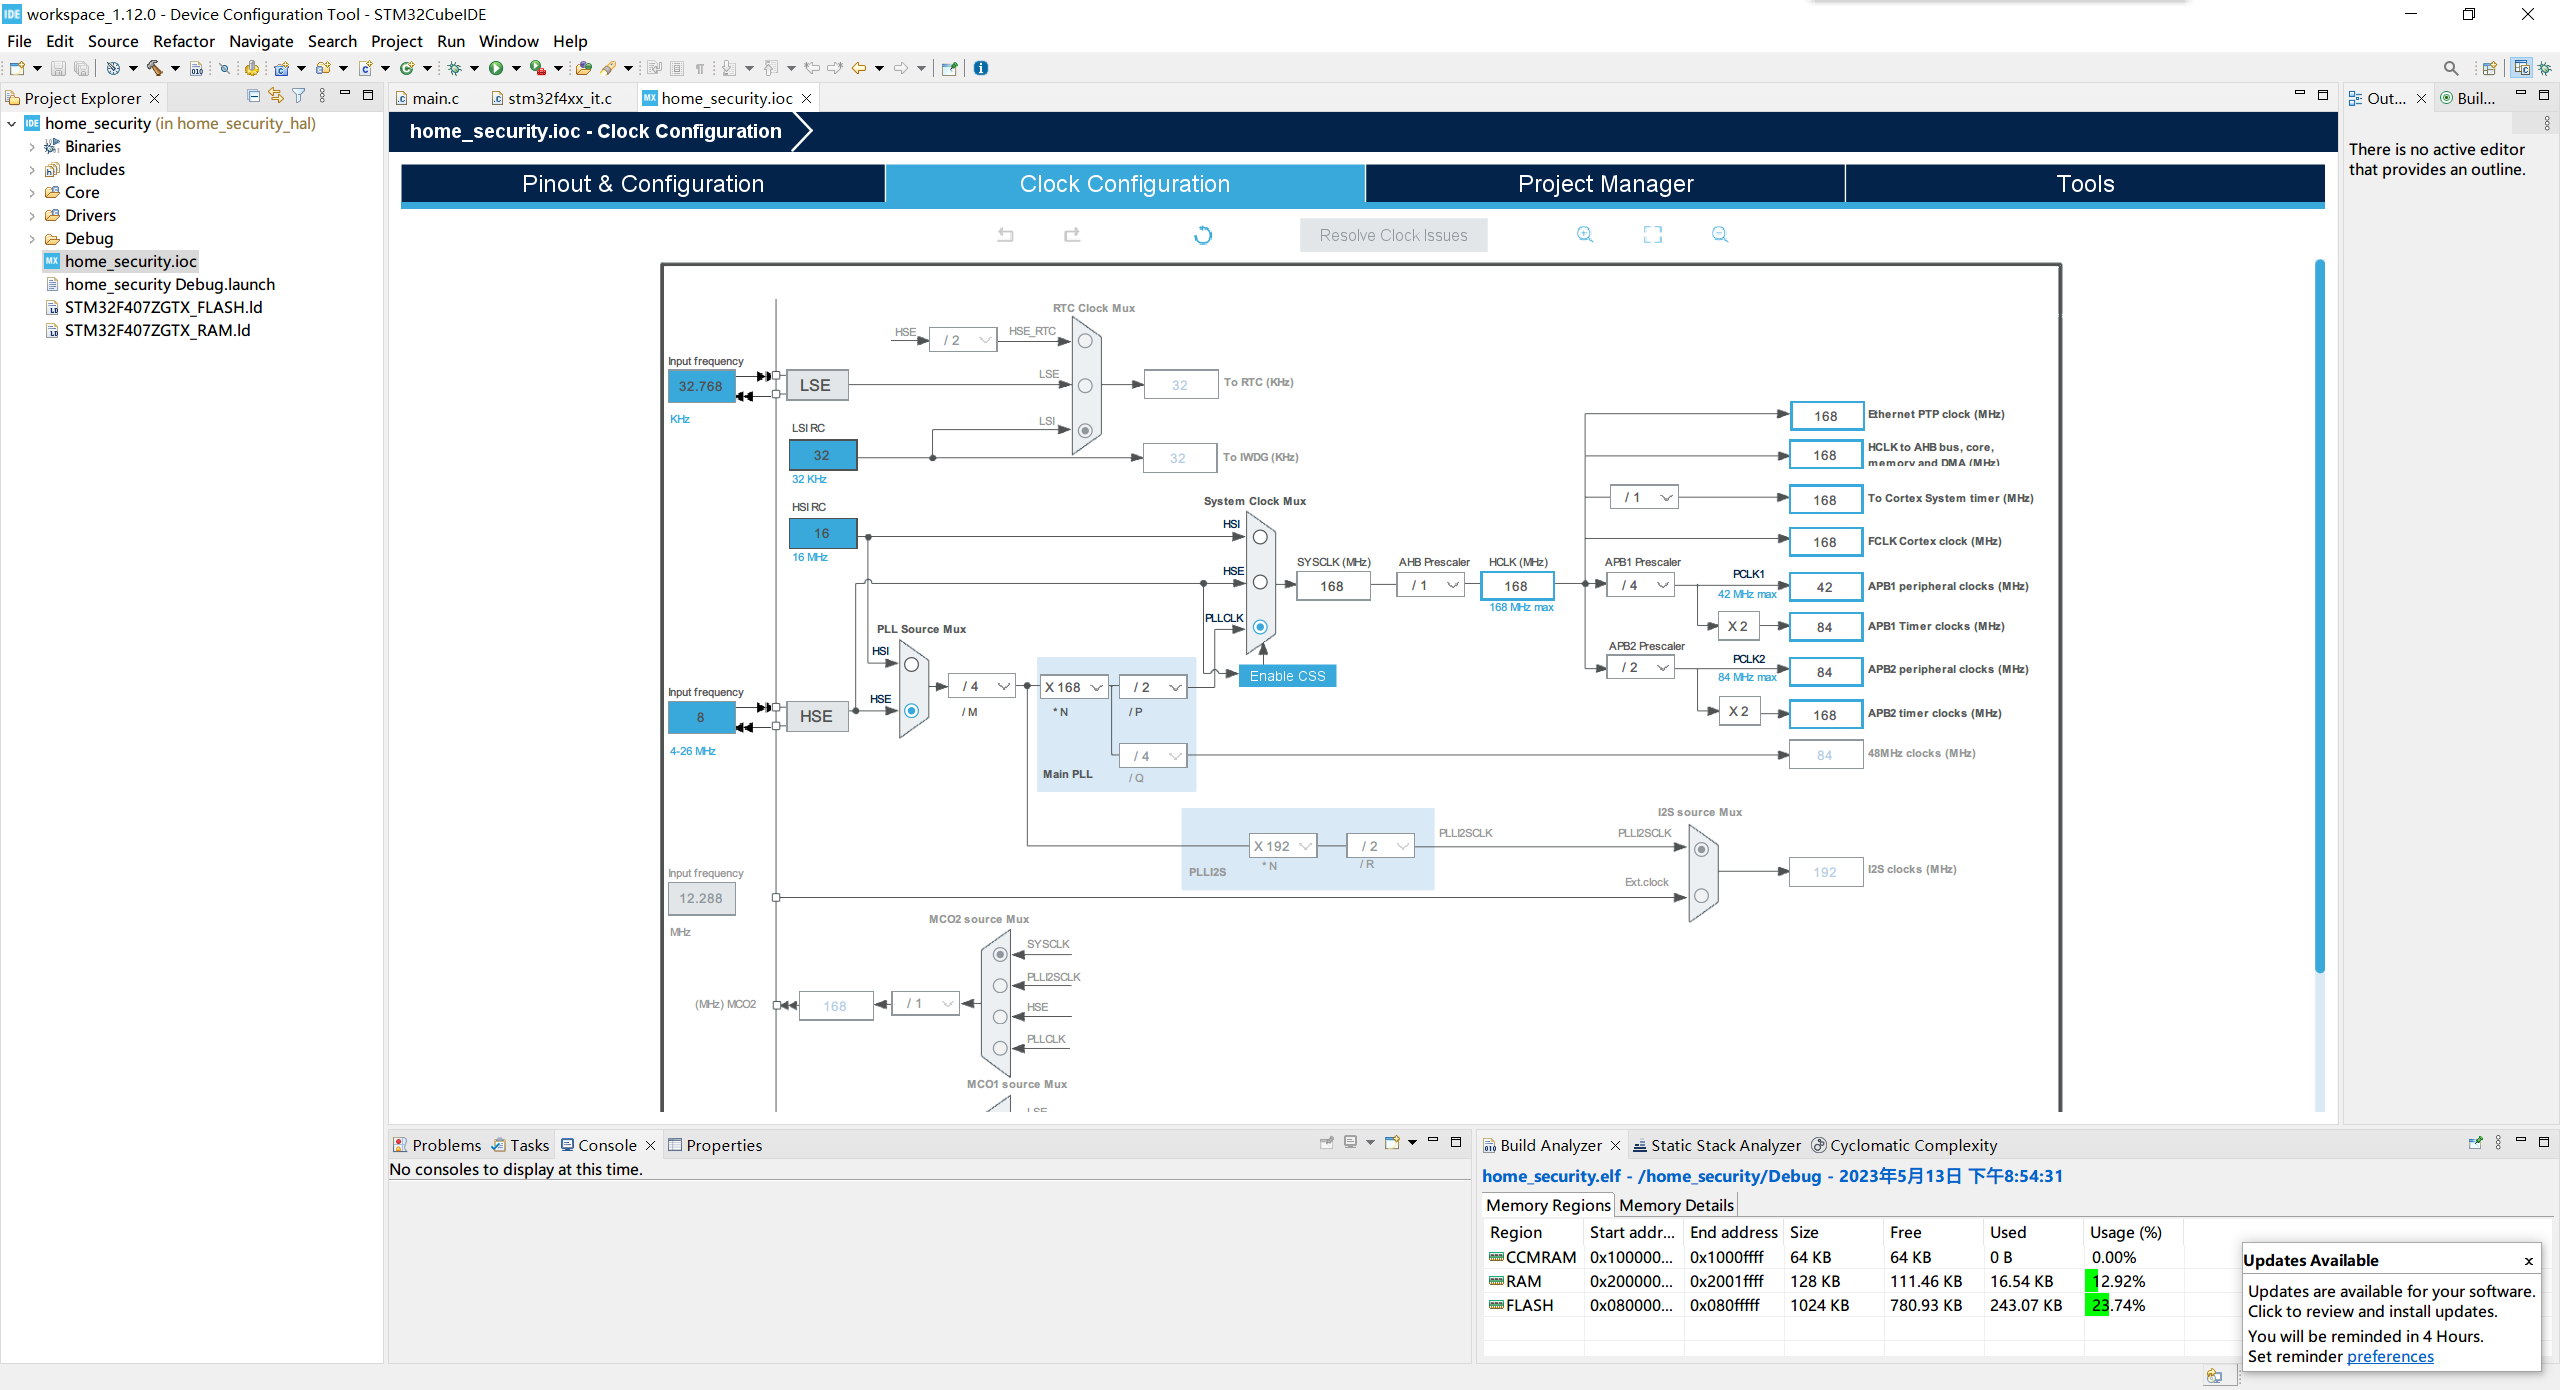The image size is (2560, 1390).
Task: Select HSI in PLL Source Mux
Action: pyautogui.click(x=911, y=665)
